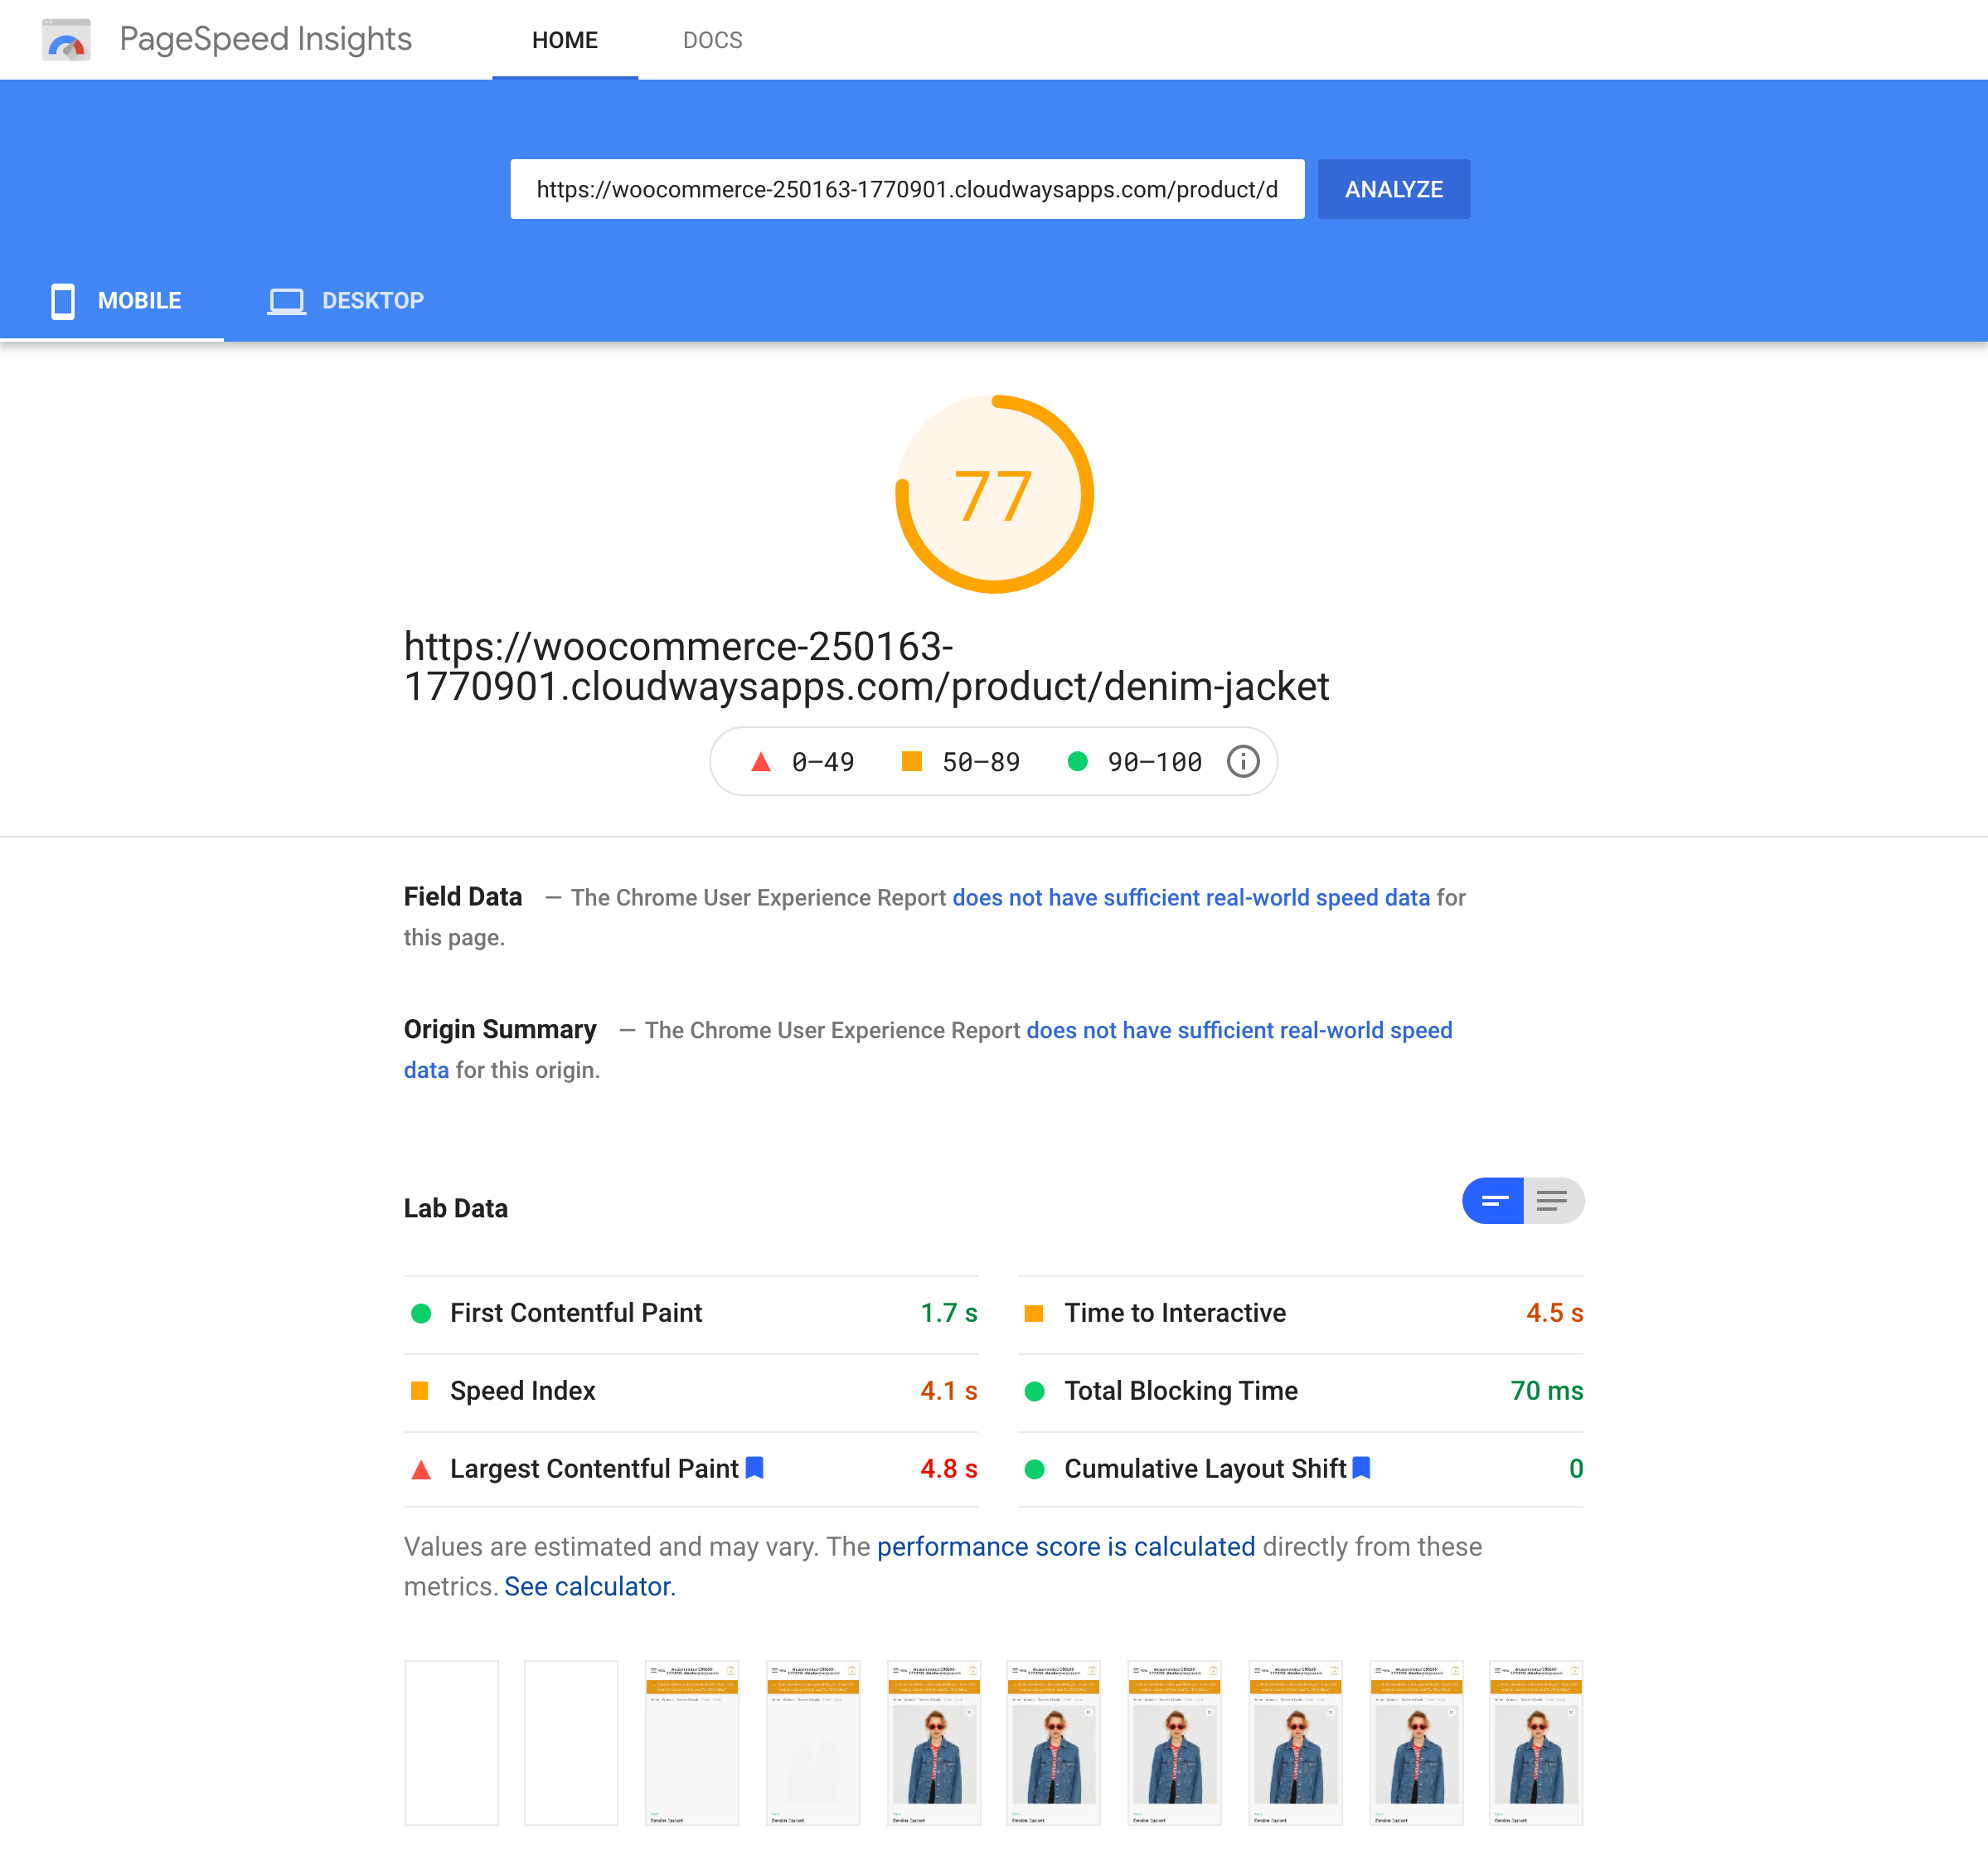This screenshot has width=1988, height=1860.
Task: Click the See calculator link
Action: tap(589, 1586)
